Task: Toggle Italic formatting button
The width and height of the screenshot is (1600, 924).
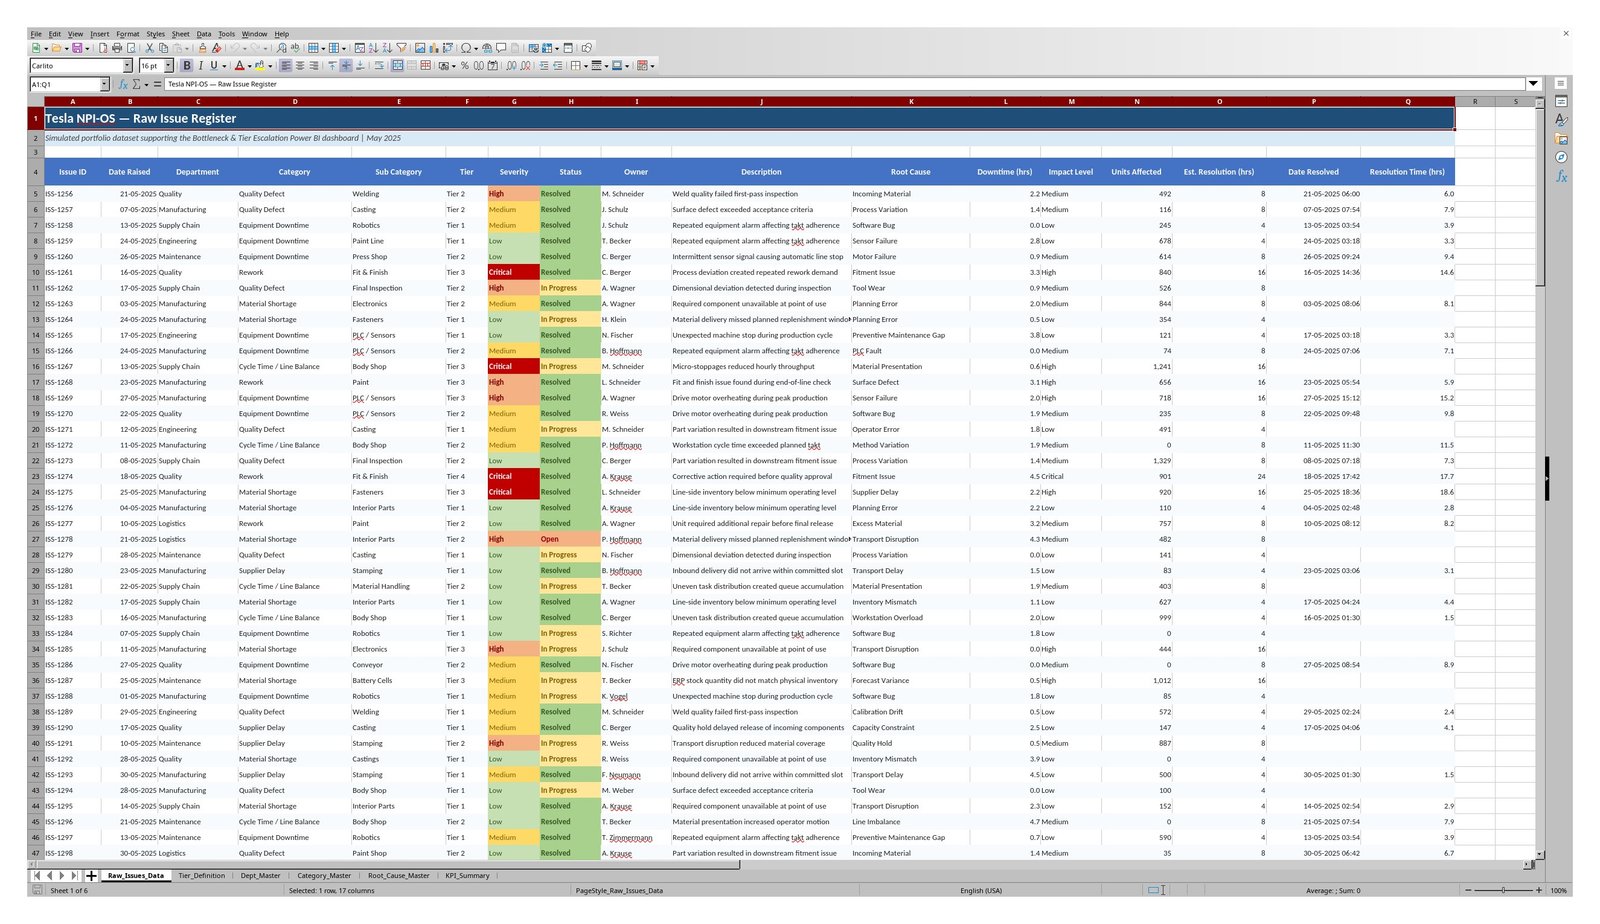Action: (201, 66)
